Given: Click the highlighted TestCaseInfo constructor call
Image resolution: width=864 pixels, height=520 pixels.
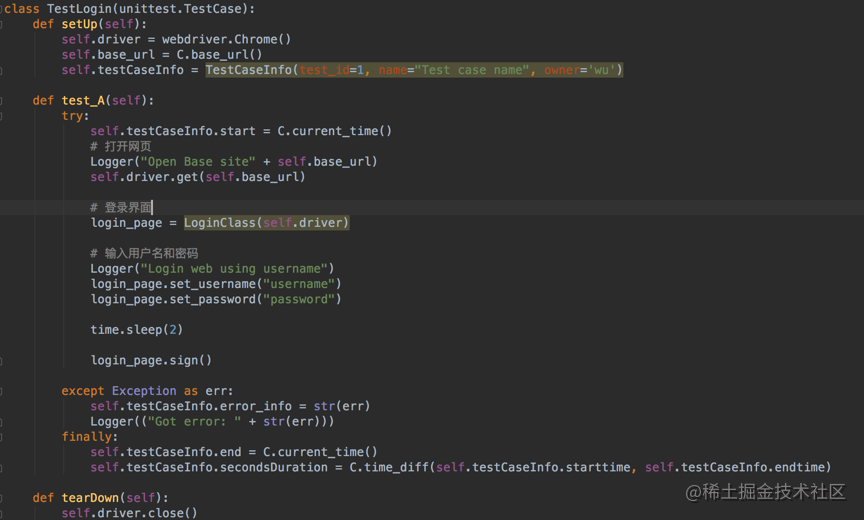Looking at the screenshot, I should point(414,70).
